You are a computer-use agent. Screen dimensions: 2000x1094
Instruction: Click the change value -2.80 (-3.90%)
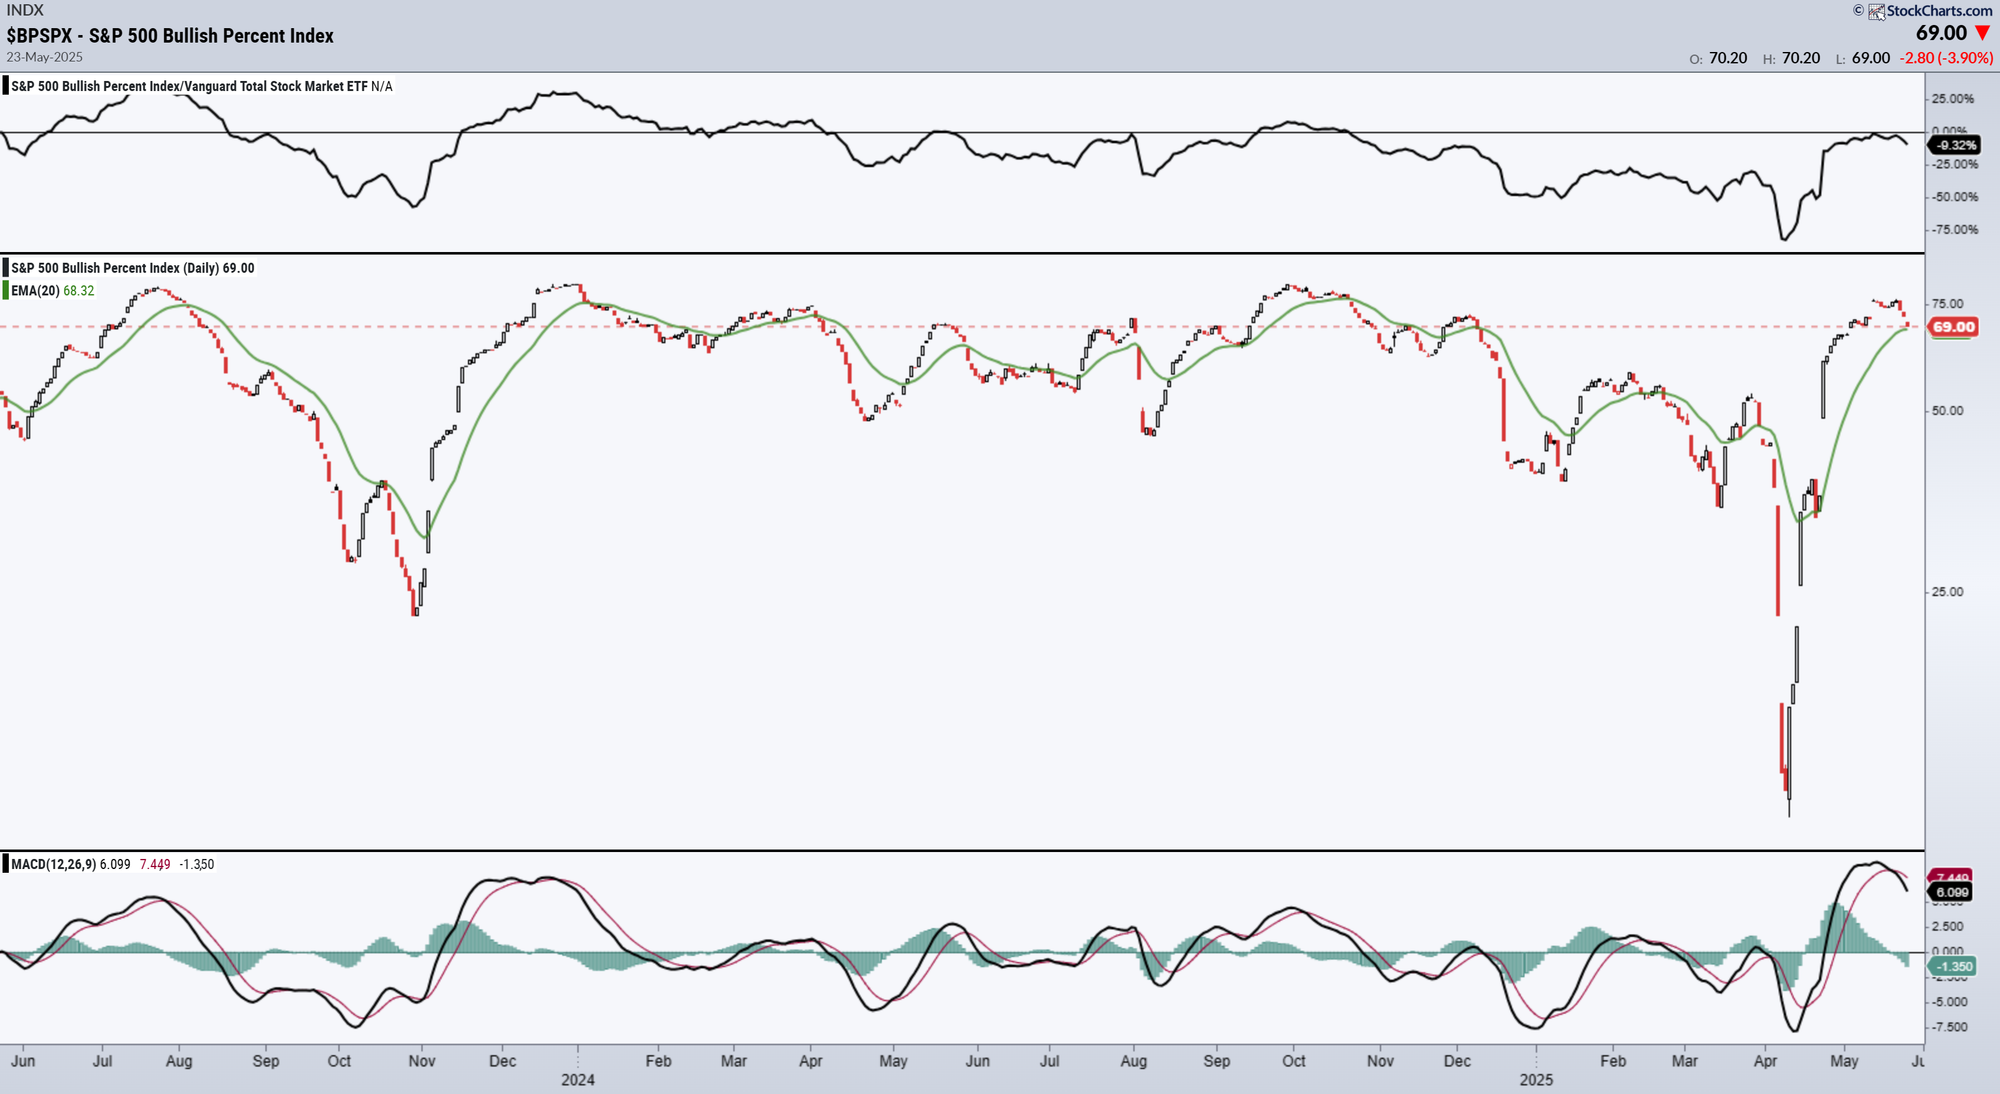point(1946,58)
